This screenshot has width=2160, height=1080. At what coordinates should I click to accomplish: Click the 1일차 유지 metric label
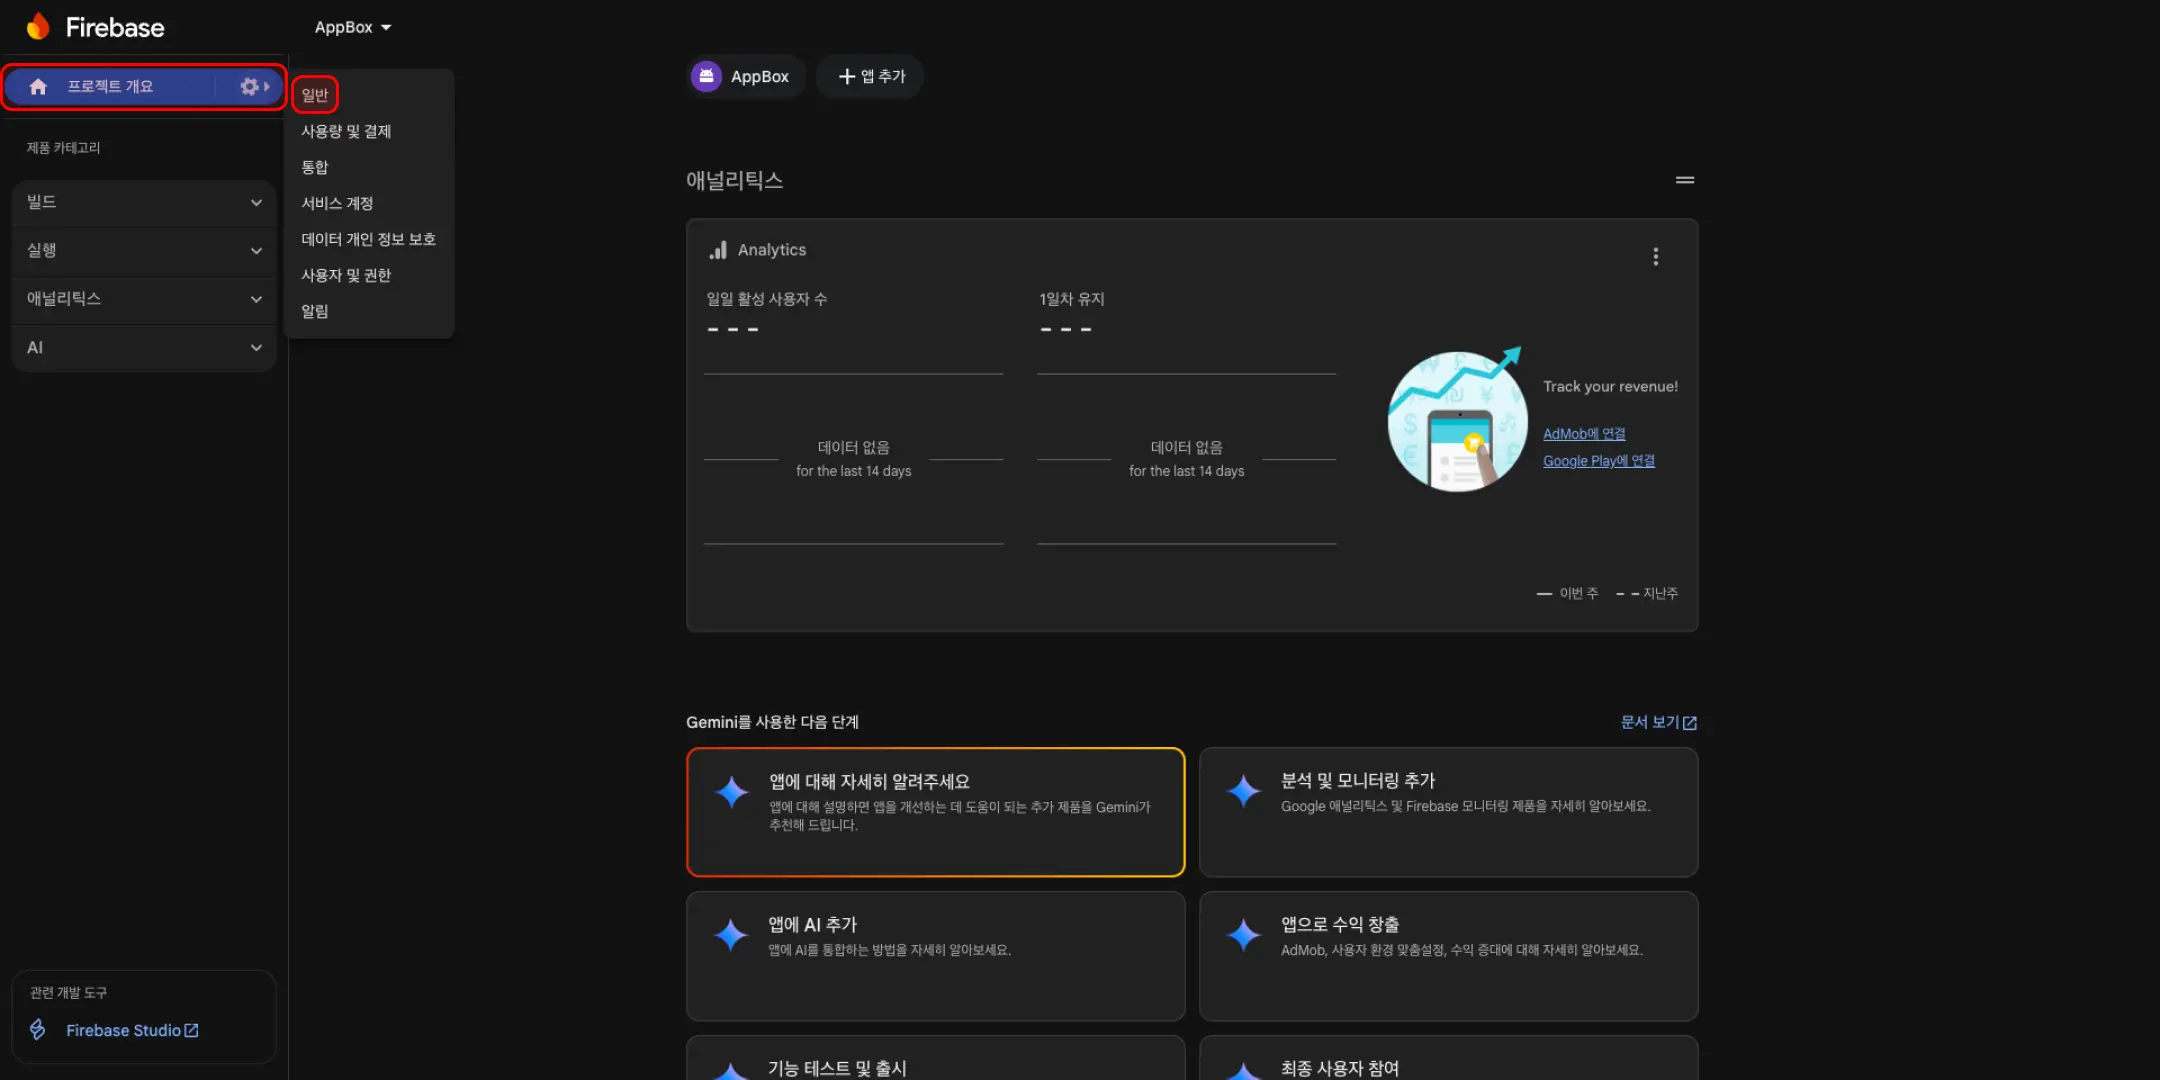1072,299
